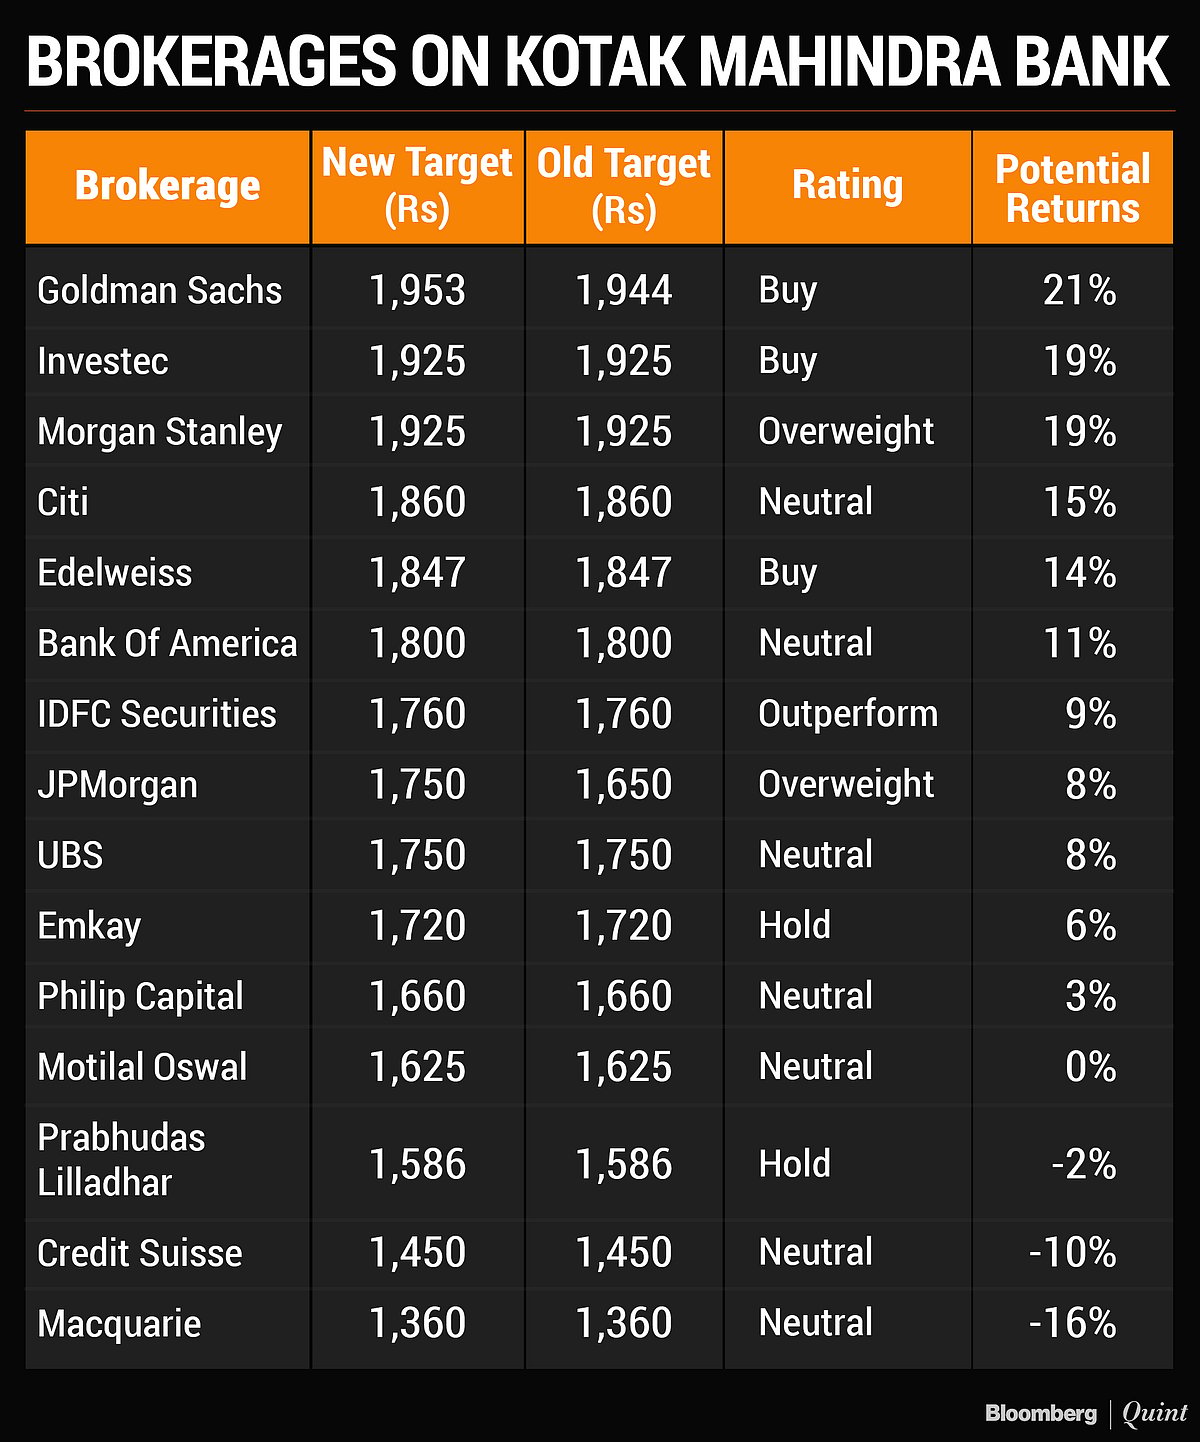Click the Brokerage column header
1200x1442 pixels.
pyautogui.click(x=167, y=187)
